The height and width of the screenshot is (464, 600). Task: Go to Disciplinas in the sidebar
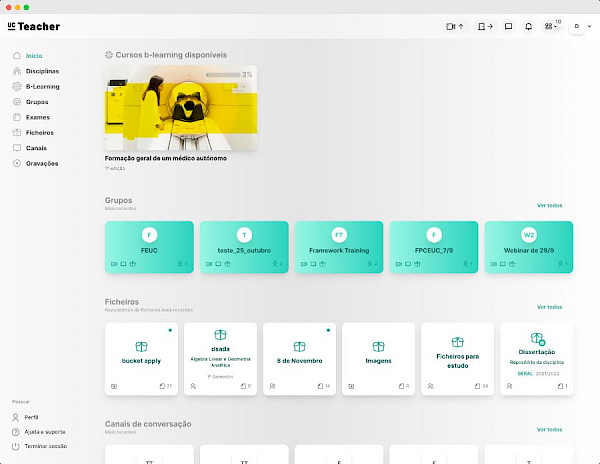(42, 71)
